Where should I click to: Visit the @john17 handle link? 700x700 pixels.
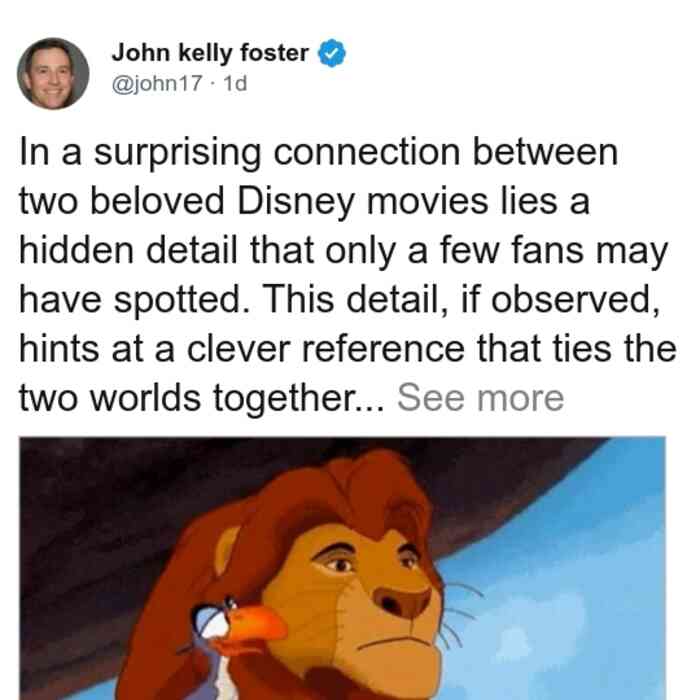[x=157, y=83]
